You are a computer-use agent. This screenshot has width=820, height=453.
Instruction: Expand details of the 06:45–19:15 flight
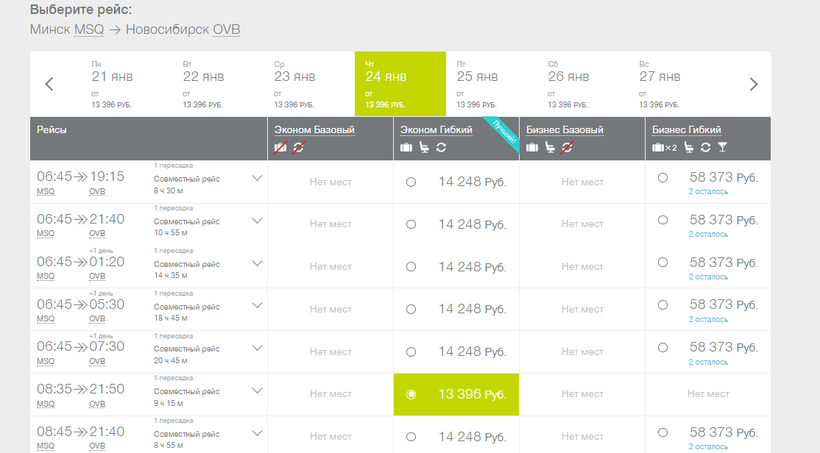(x=257, y=179)
